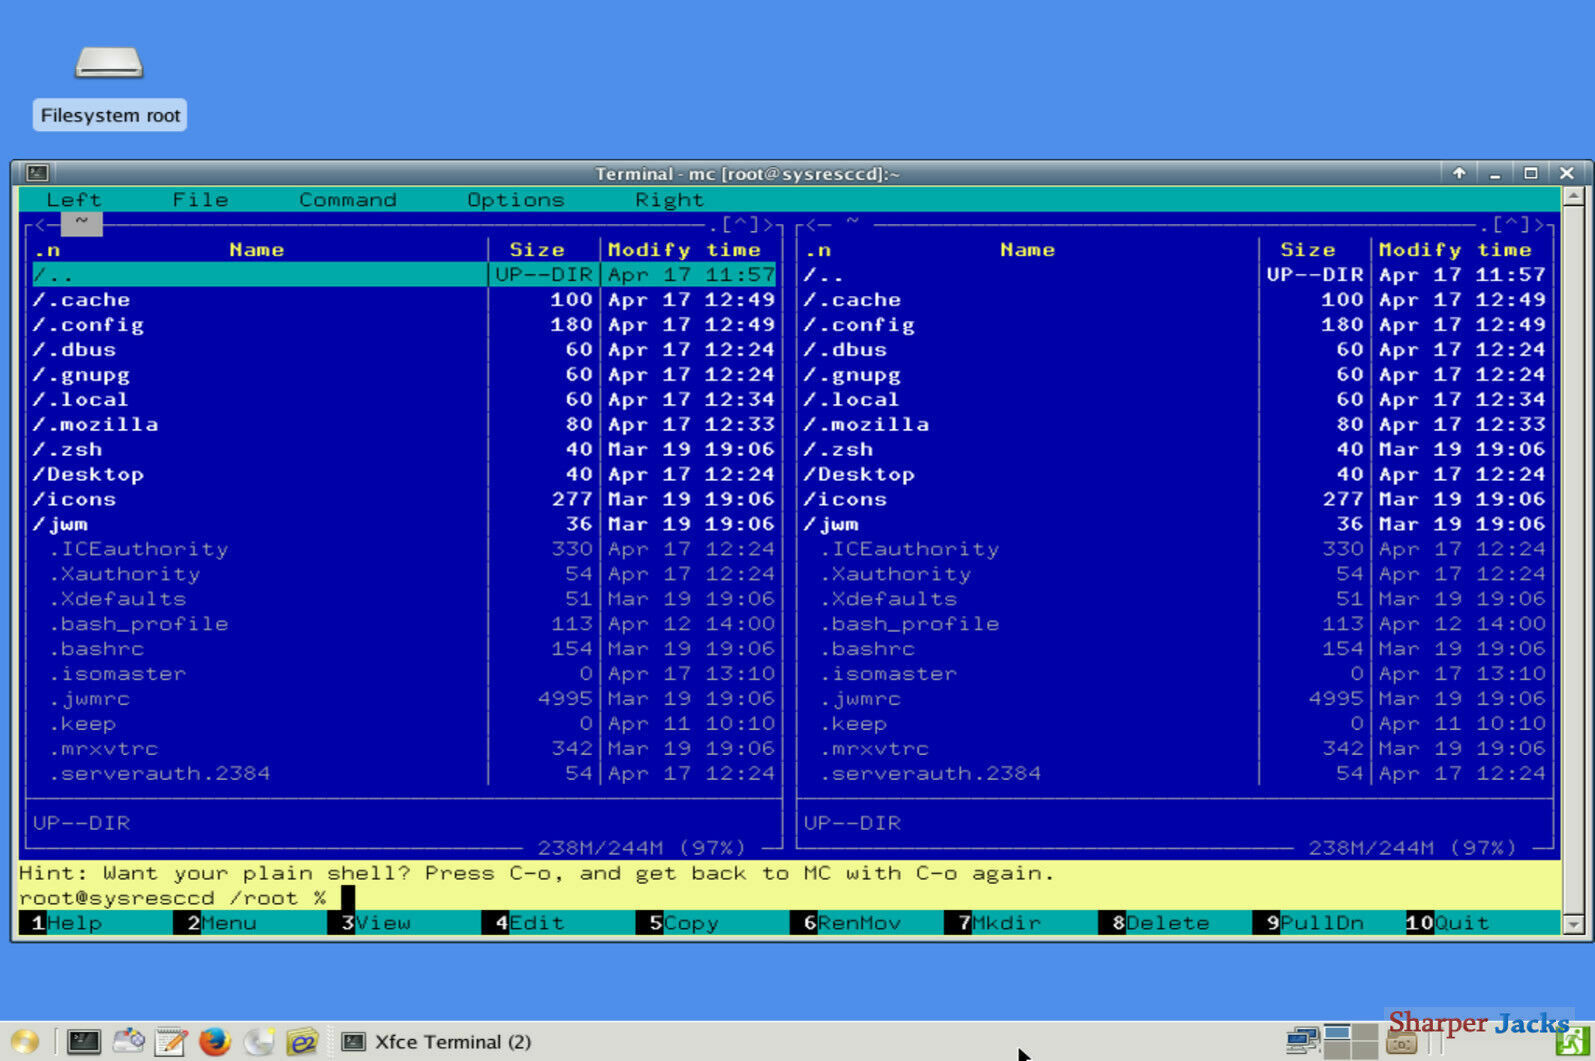Image resolution: width=1595 pixels, height=1061 pixels.
Task: Click the terminal scrollbar down arrow
Action: [1573, 924]
